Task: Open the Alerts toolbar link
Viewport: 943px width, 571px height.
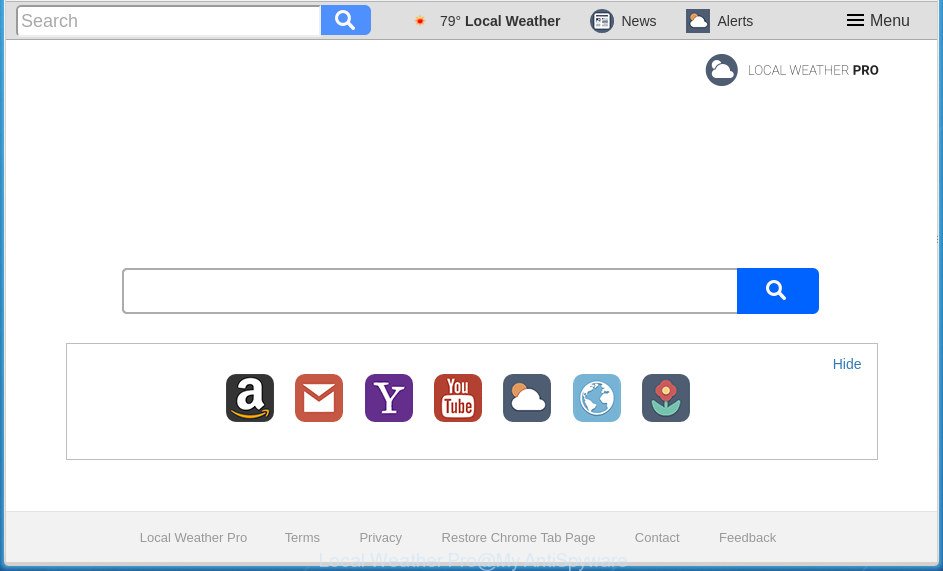Action: click(x=735, y=21)
